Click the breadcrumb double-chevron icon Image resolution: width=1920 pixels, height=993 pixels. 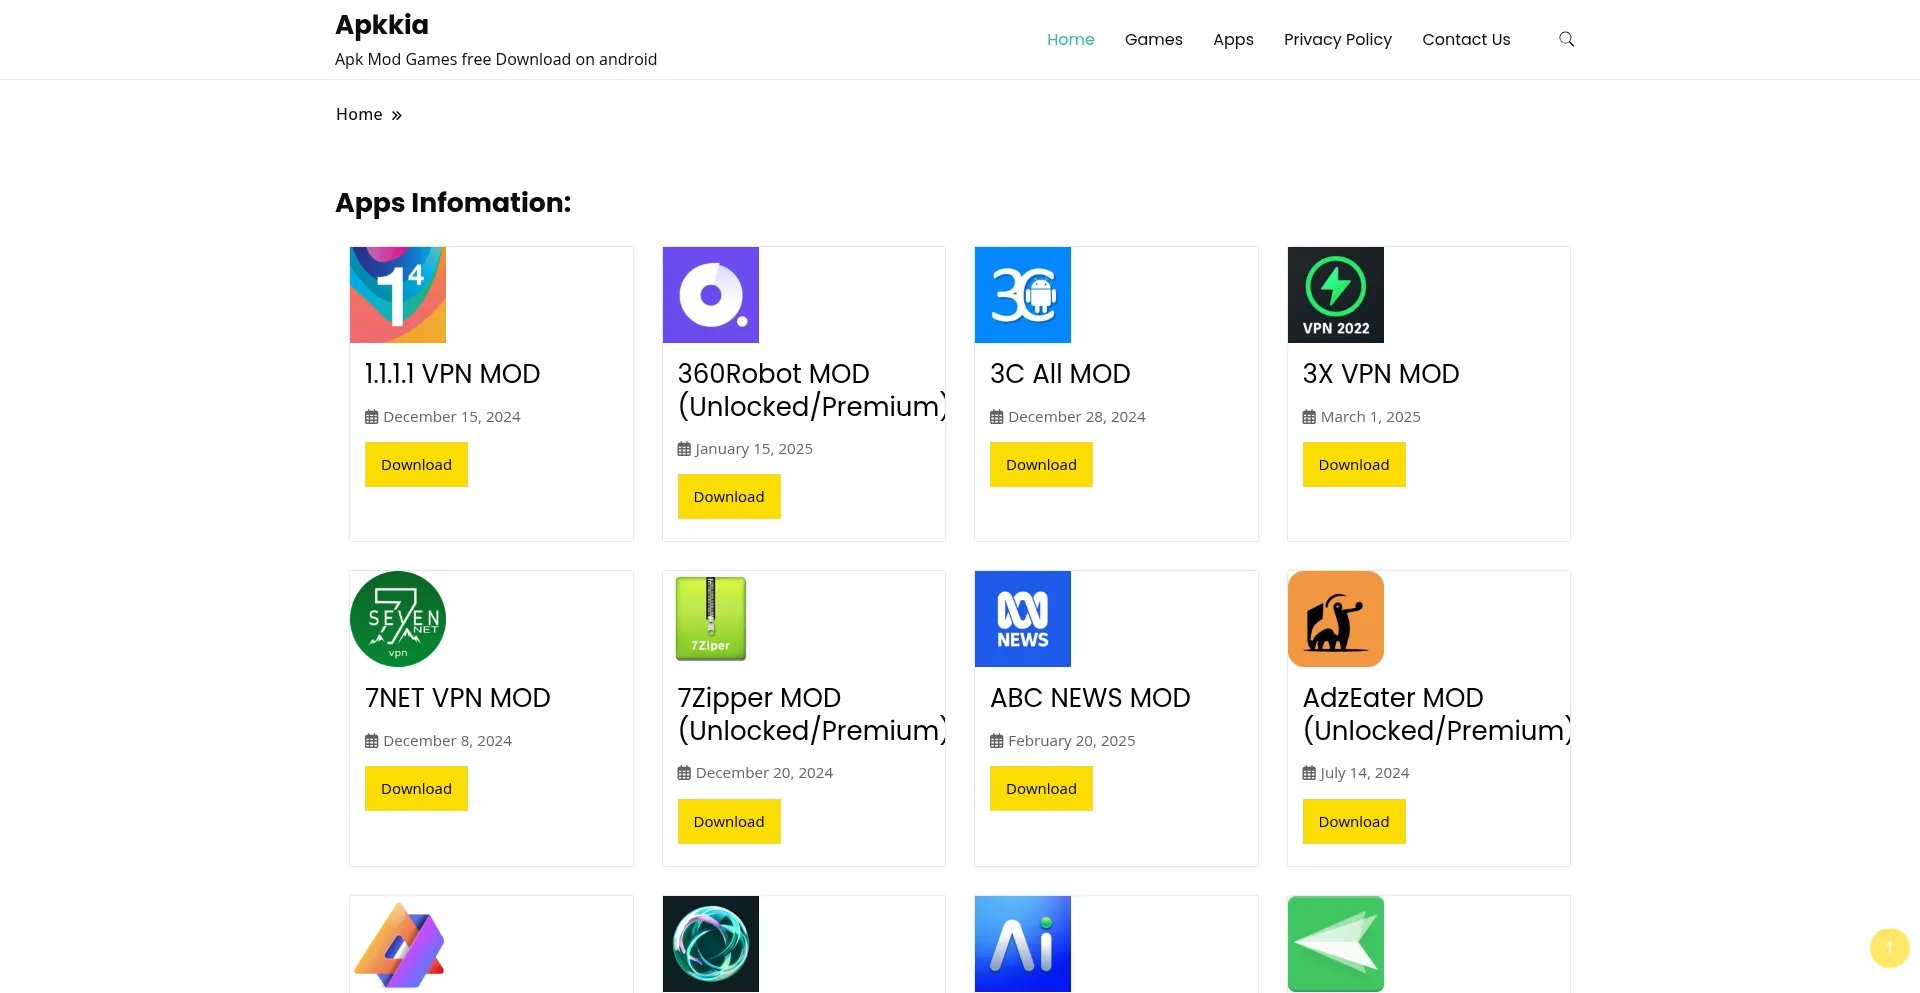pos(396,115)
